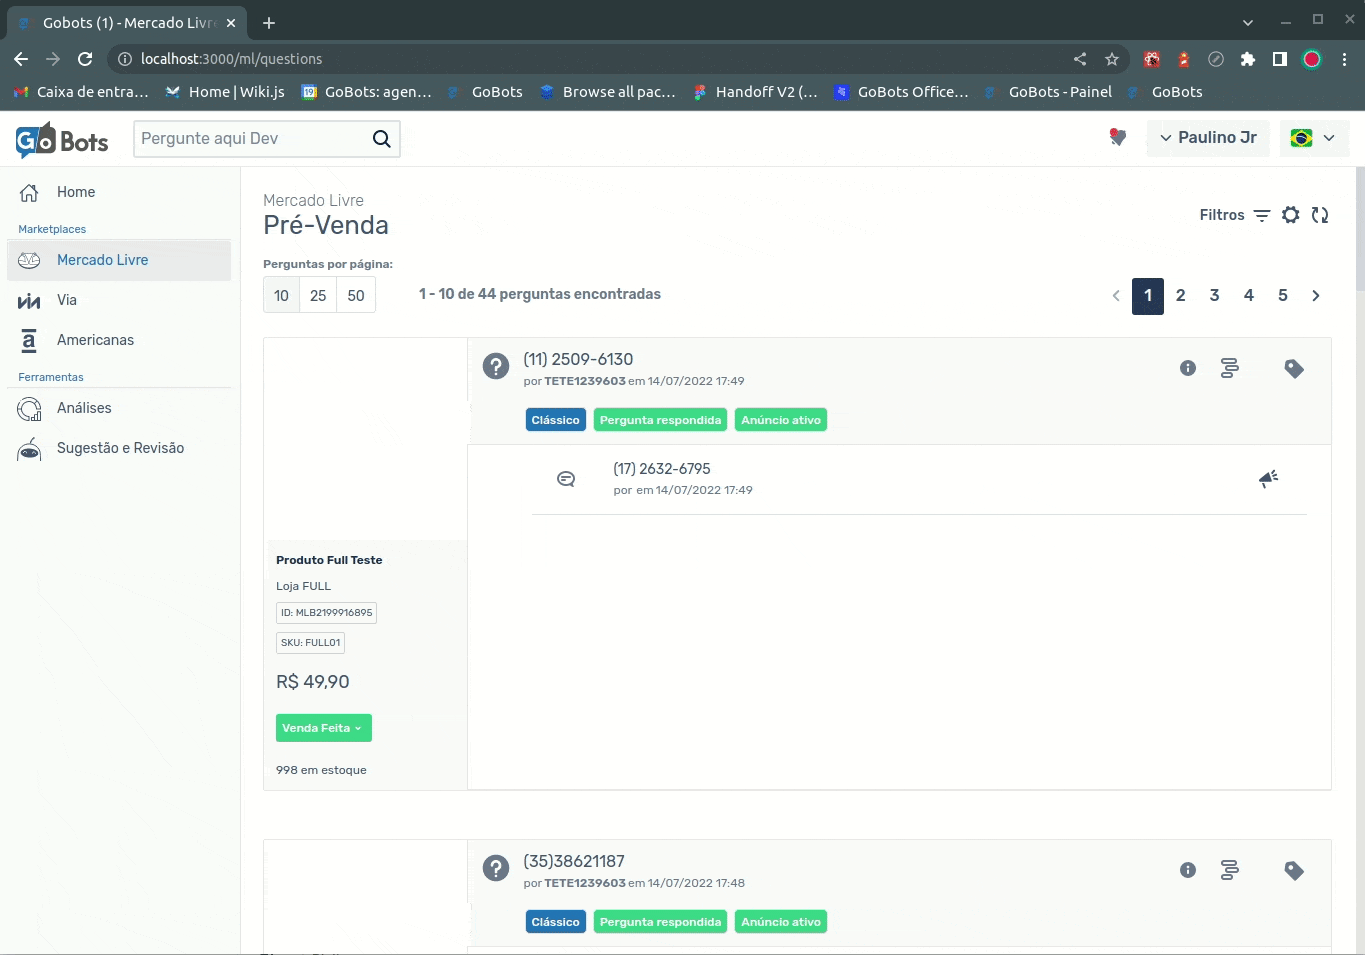Open the Filtros filter icon

1262,215
